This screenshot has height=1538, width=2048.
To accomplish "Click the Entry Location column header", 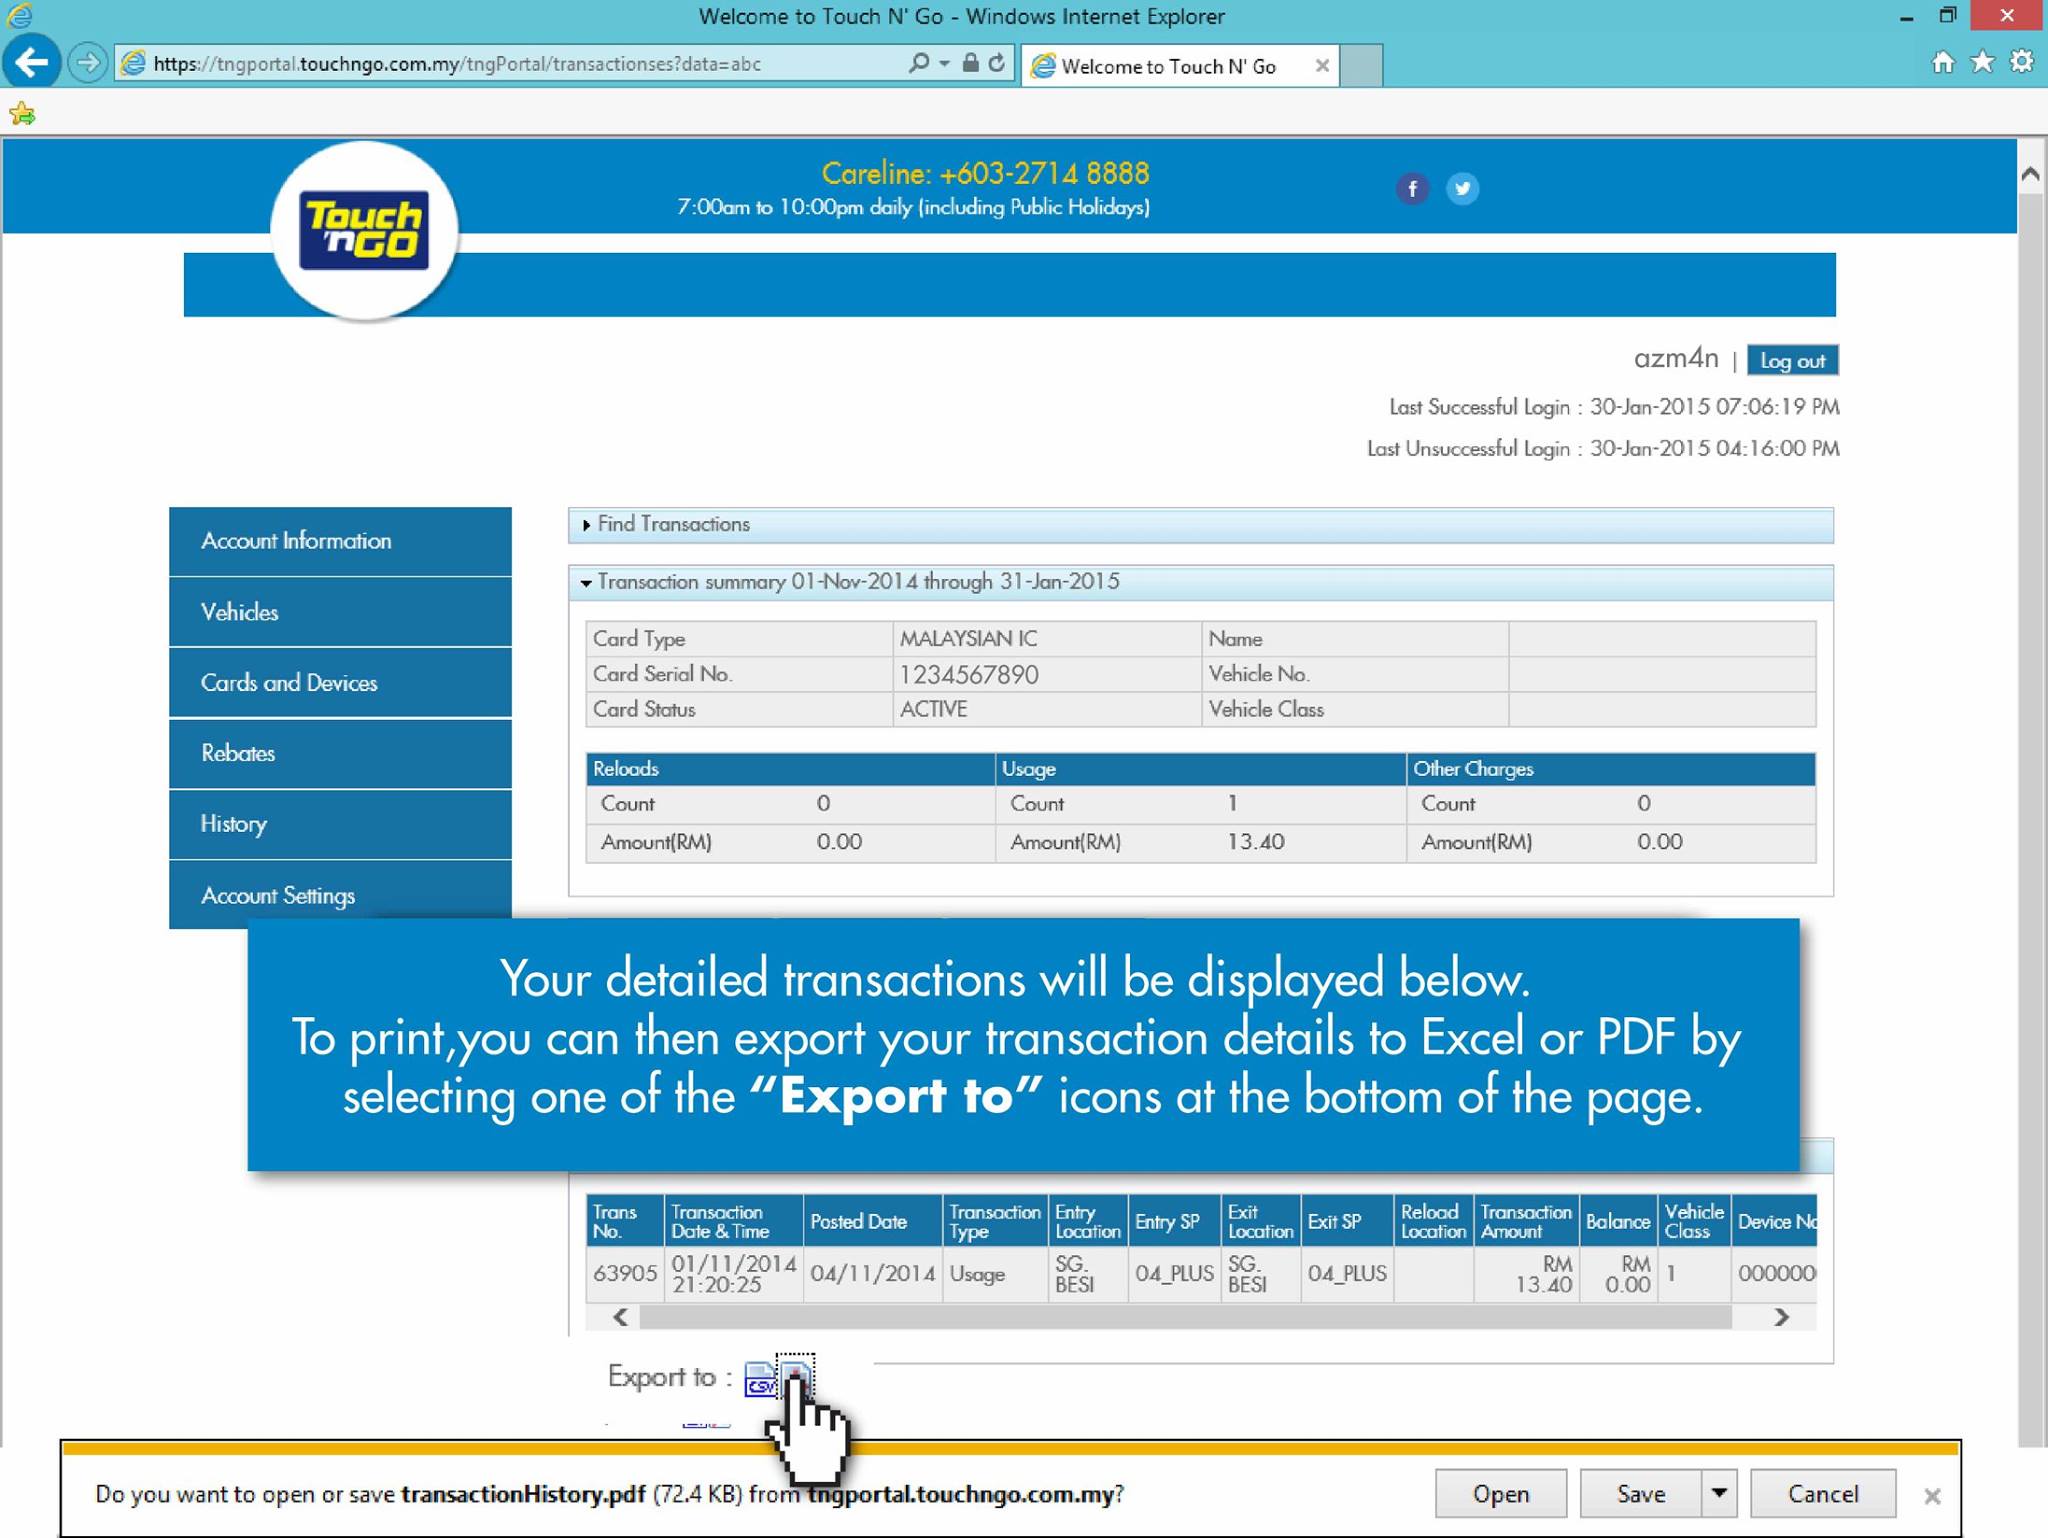I will click(1088, 1221).
